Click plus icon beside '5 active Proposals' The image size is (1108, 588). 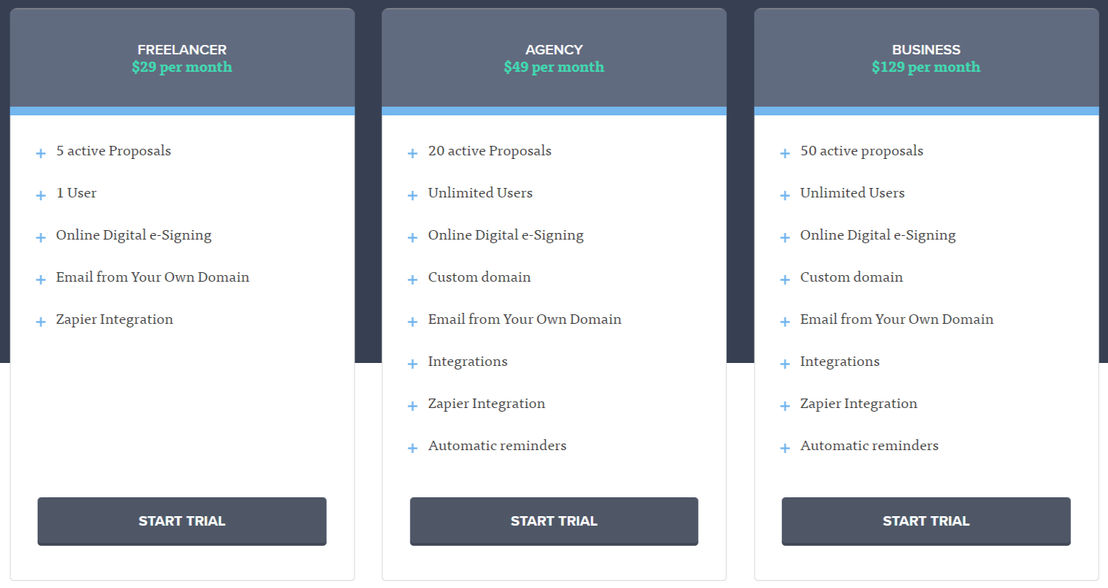41,153
